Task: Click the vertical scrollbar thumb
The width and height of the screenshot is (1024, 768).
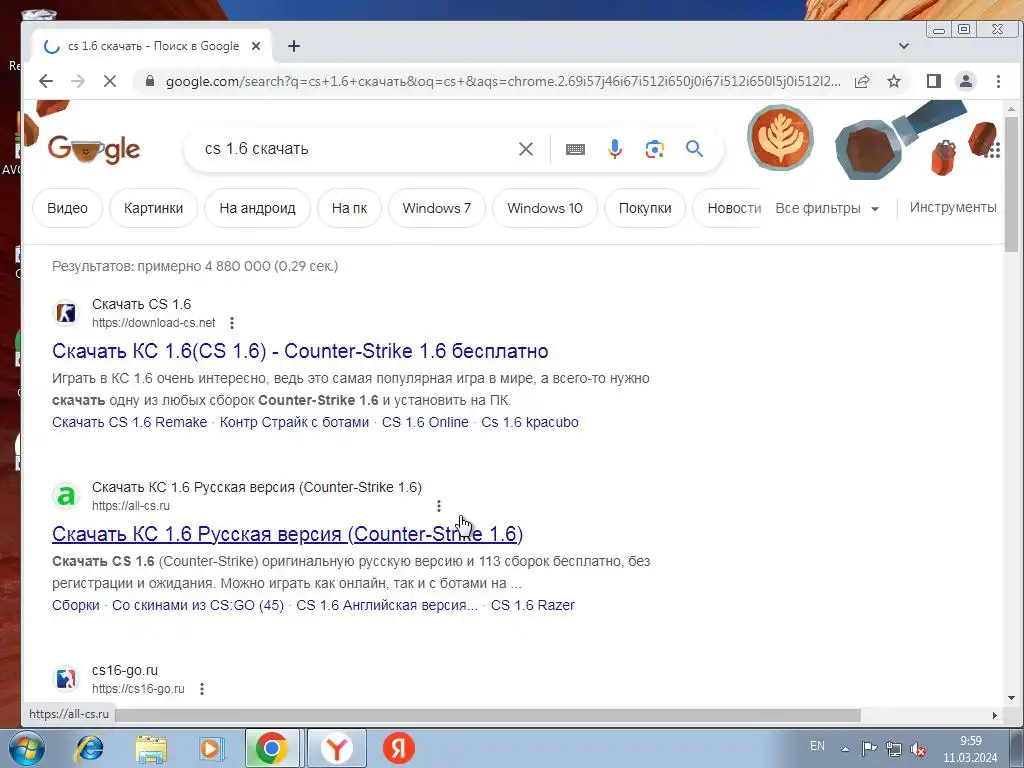Action: pyautogui.click(x=1011, y=184)
